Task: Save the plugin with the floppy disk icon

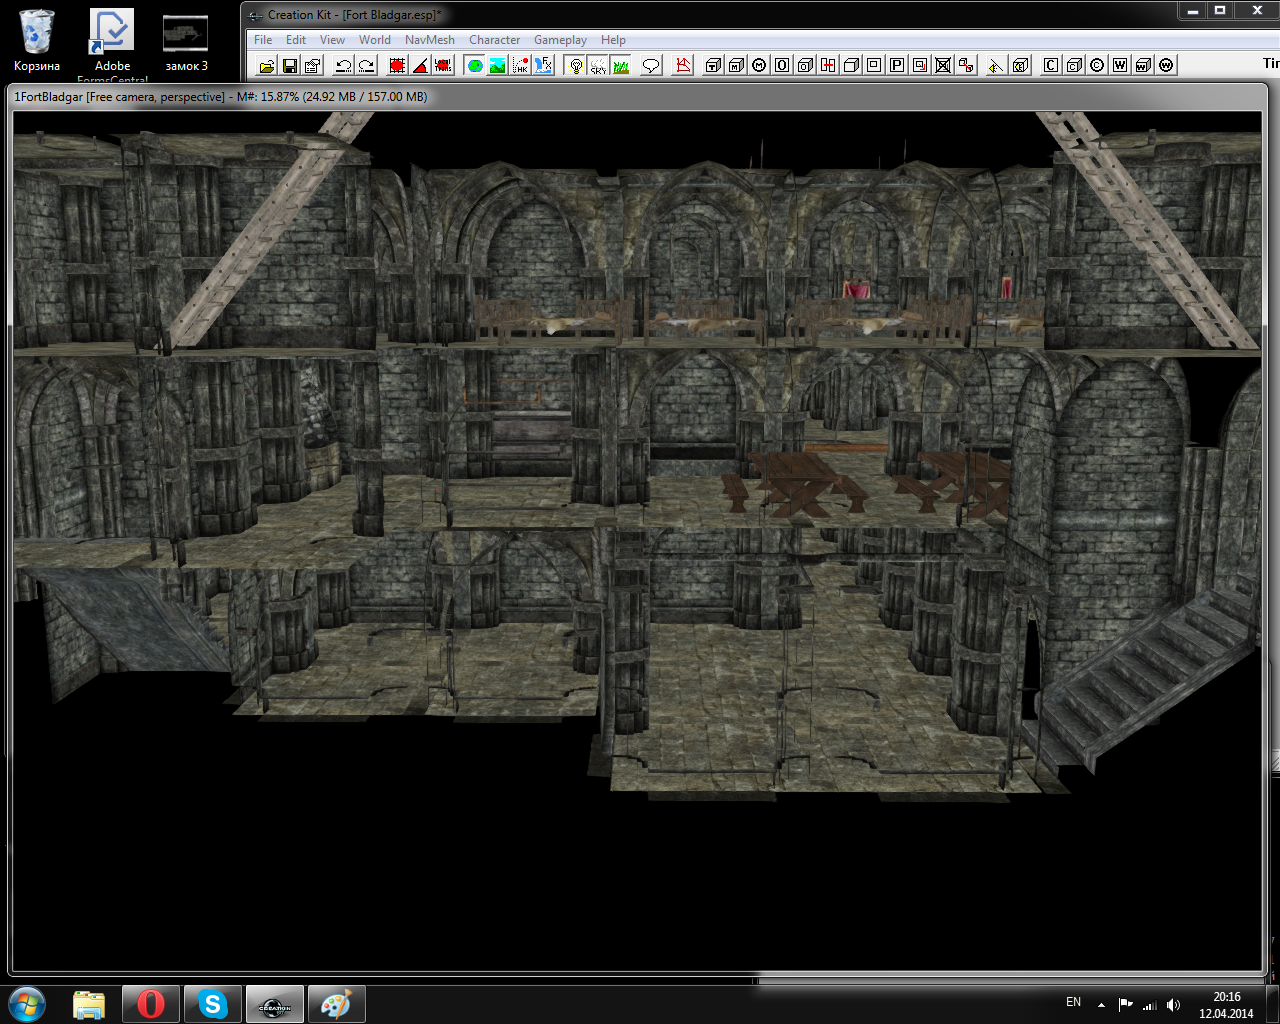Action: point(289,65)
